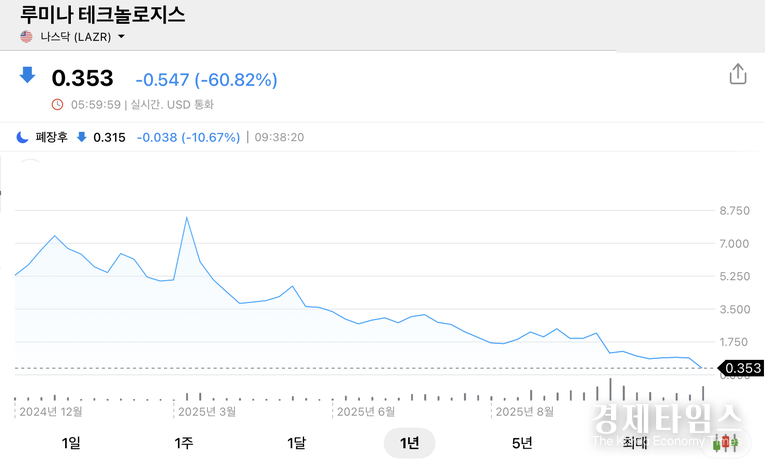Click the 루미나 테크놀로지스 title

click(102, 14)
